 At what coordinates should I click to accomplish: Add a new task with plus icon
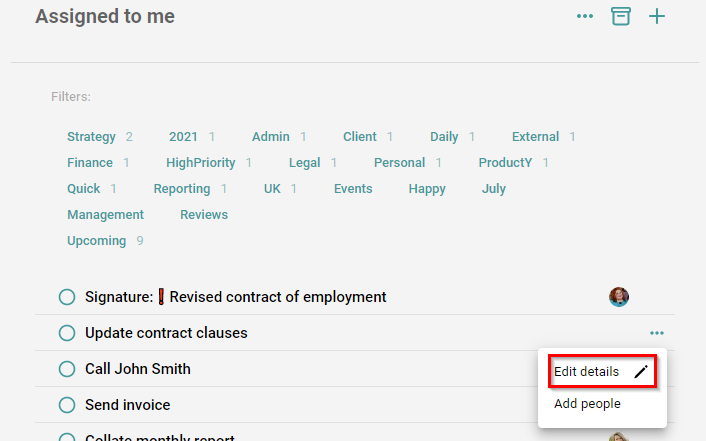click(x=656, y=17)
